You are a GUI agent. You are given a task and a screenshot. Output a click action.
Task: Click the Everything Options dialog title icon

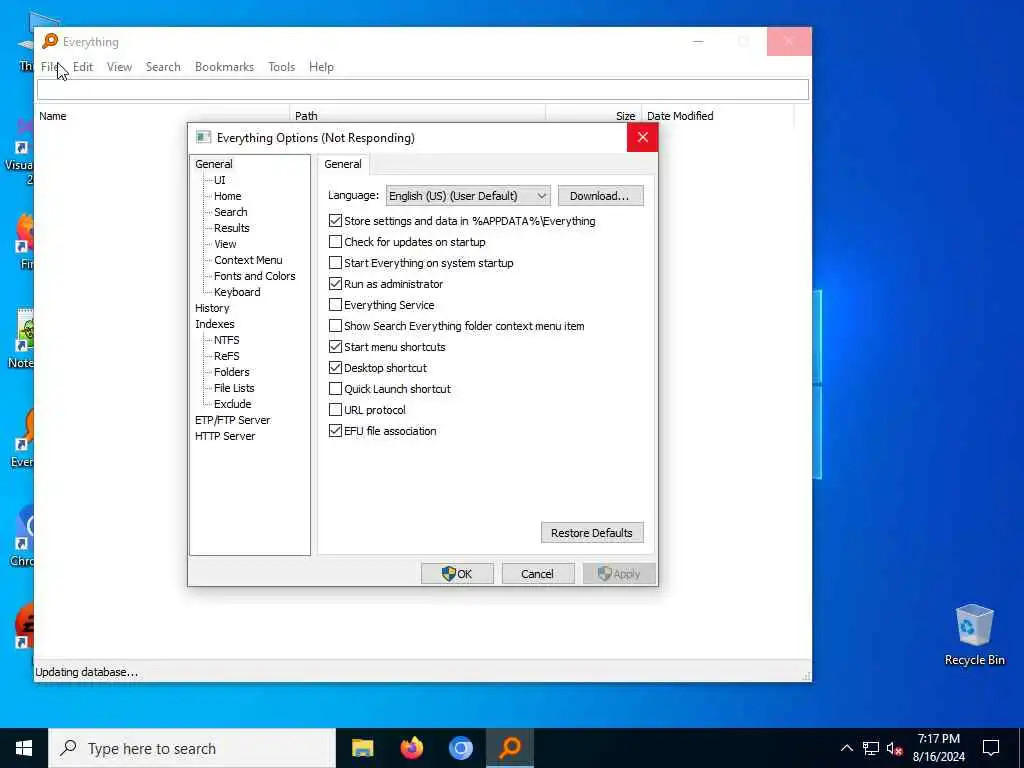pos(203,137)
